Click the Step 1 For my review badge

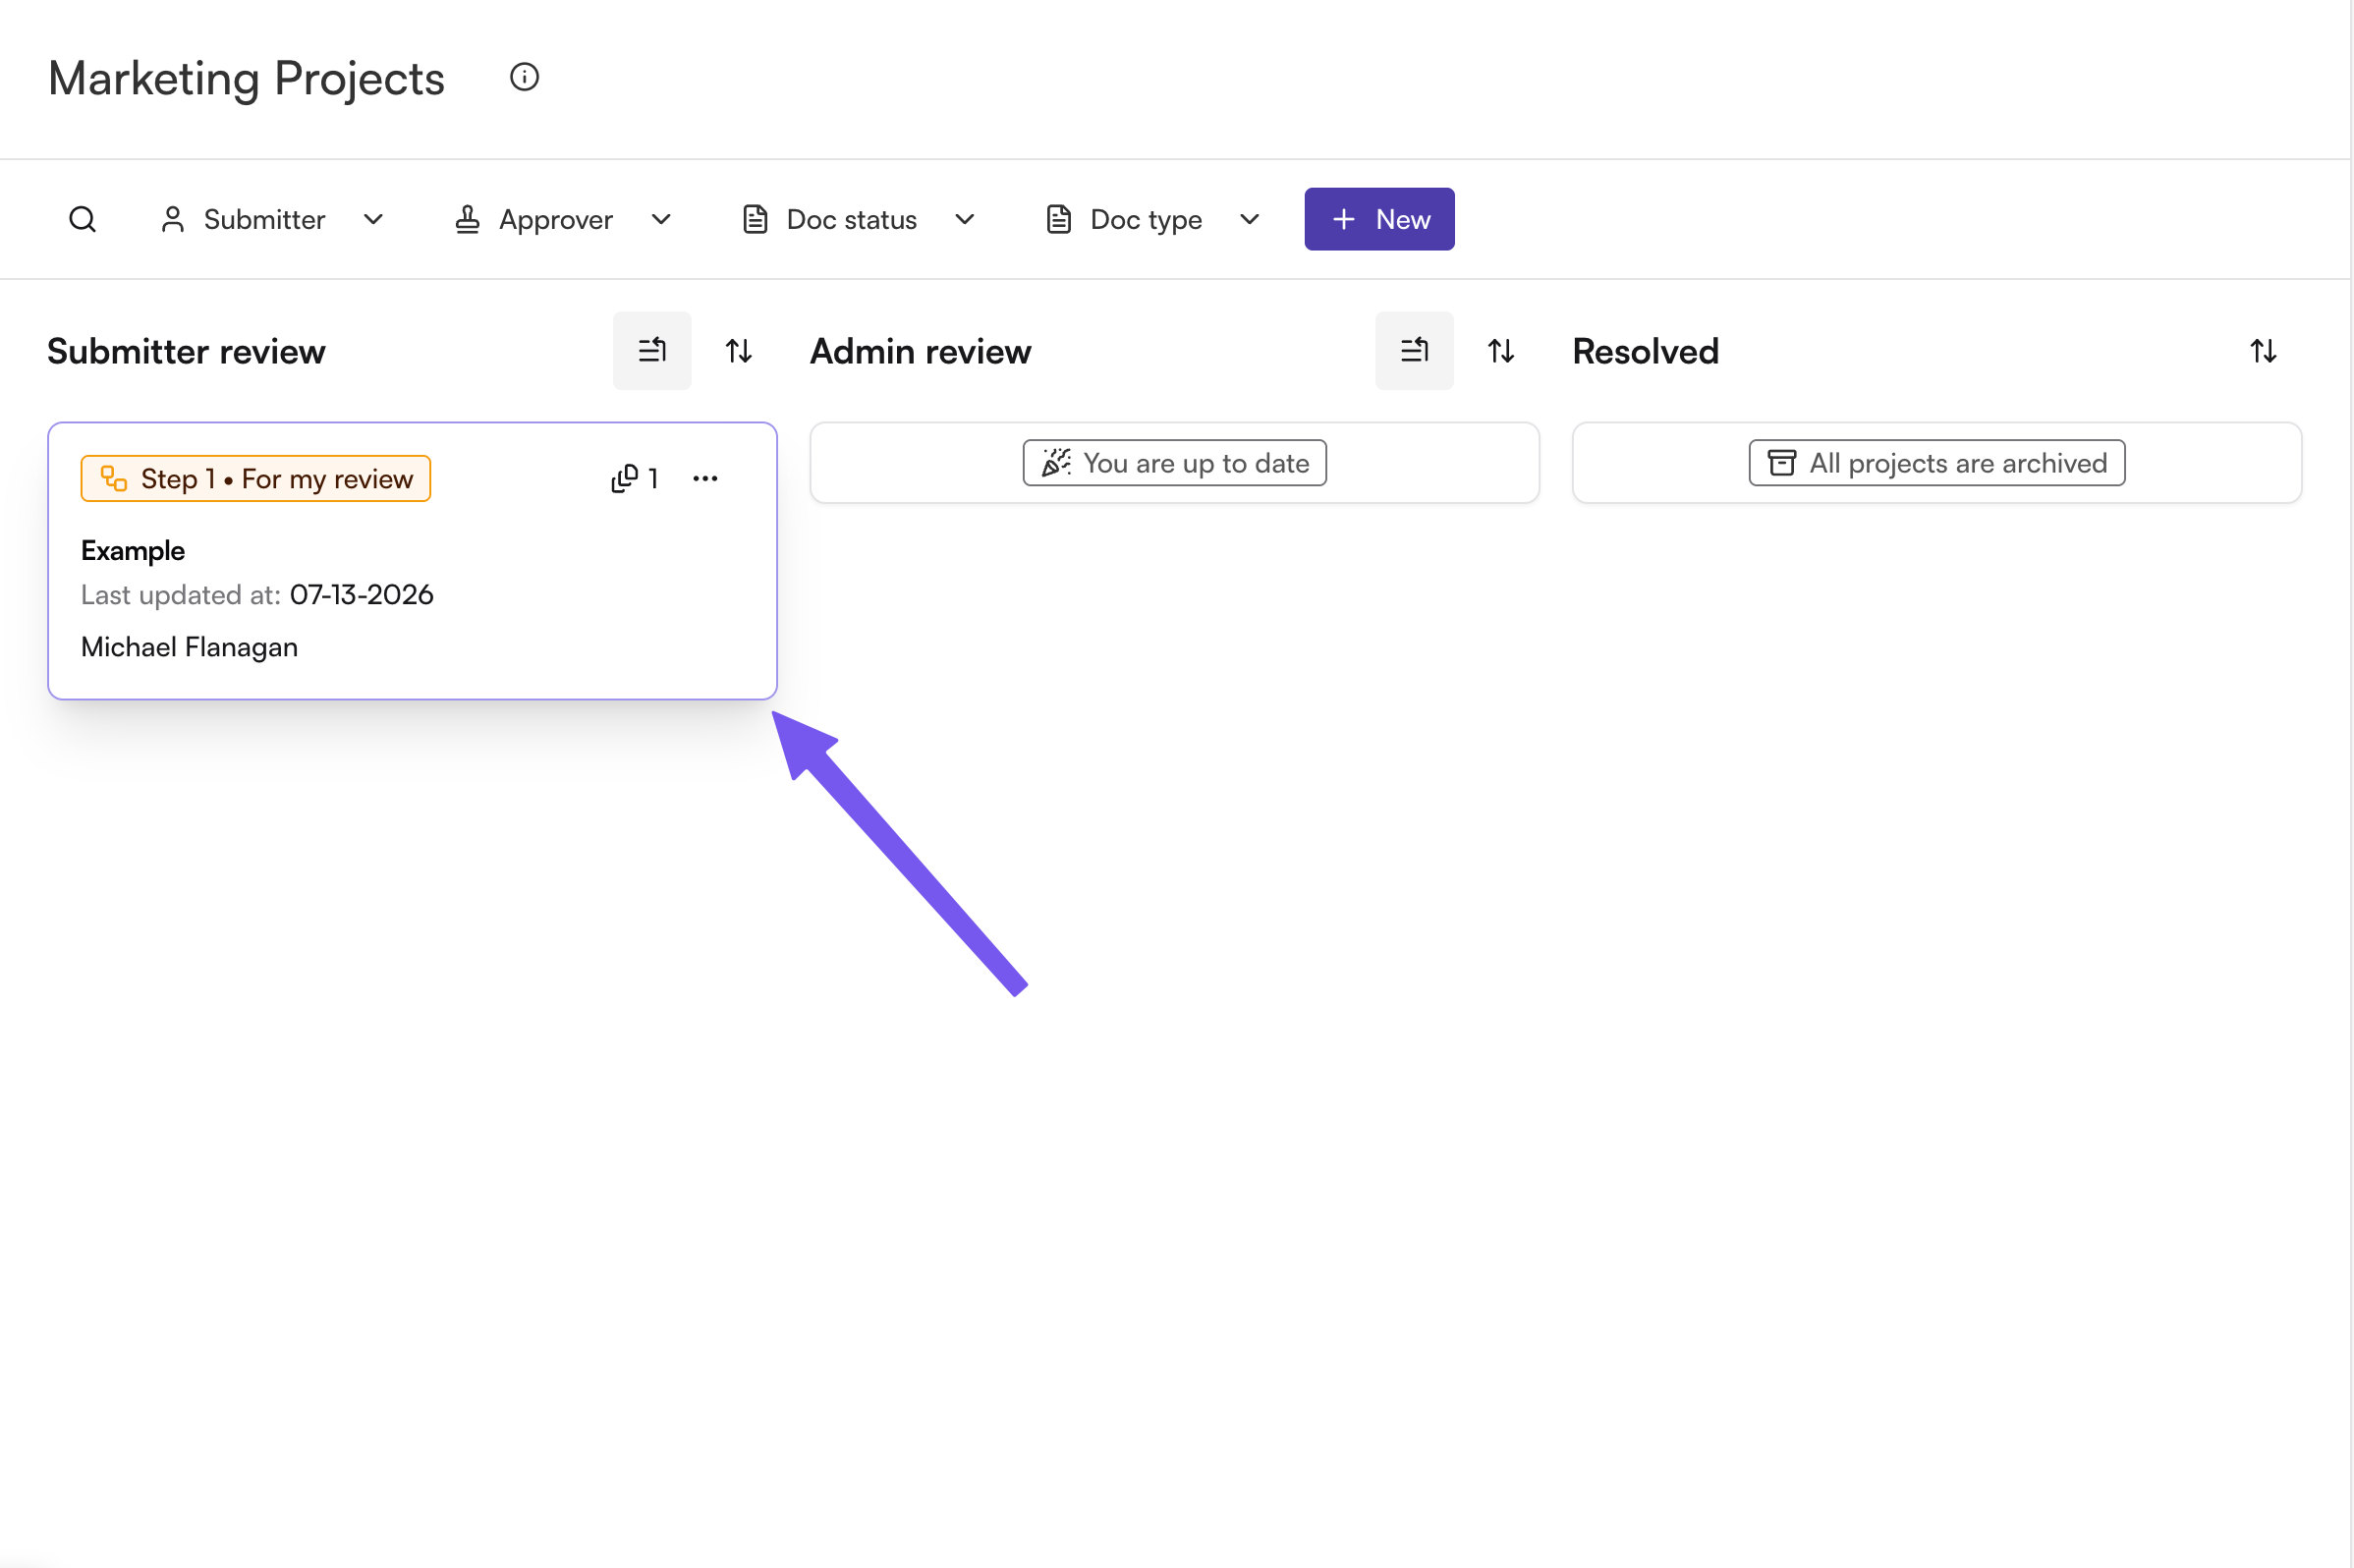256,479
